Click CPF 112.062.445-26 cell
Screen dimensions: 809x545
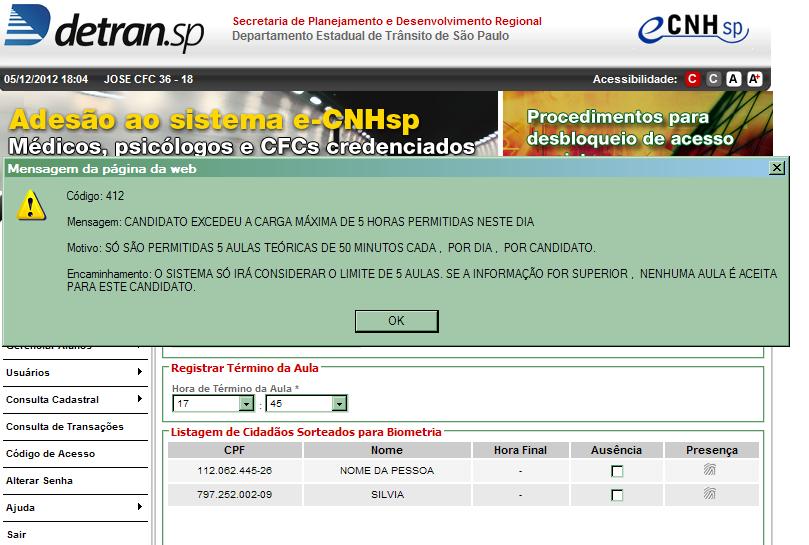[x=235, y=471]
